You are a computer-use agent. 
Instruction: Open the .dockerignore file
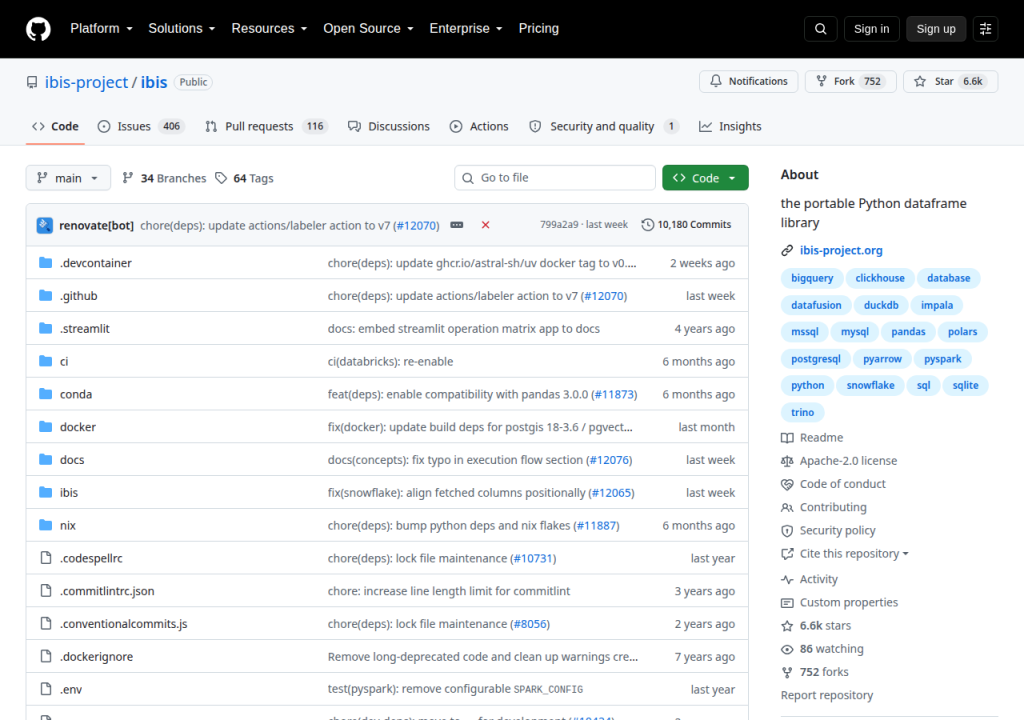point(96,657)
